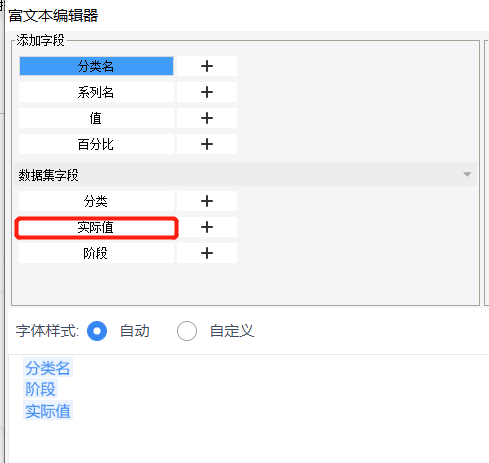Add 阶段 field with its plus icon

coord(207,253)
